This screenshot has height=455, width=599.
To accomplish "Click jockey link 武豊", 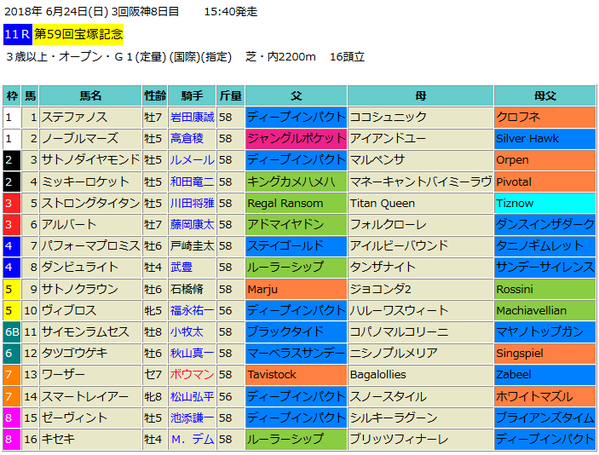I will coord(181,267).
